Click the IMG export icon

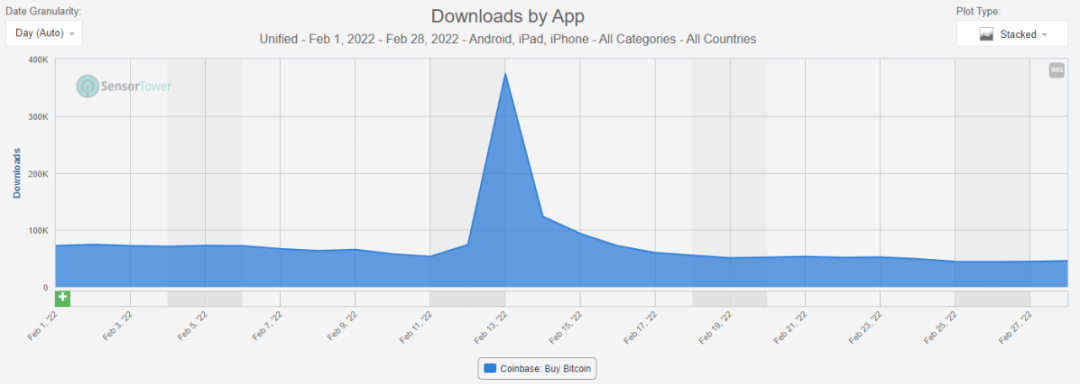pos(1057,70)
